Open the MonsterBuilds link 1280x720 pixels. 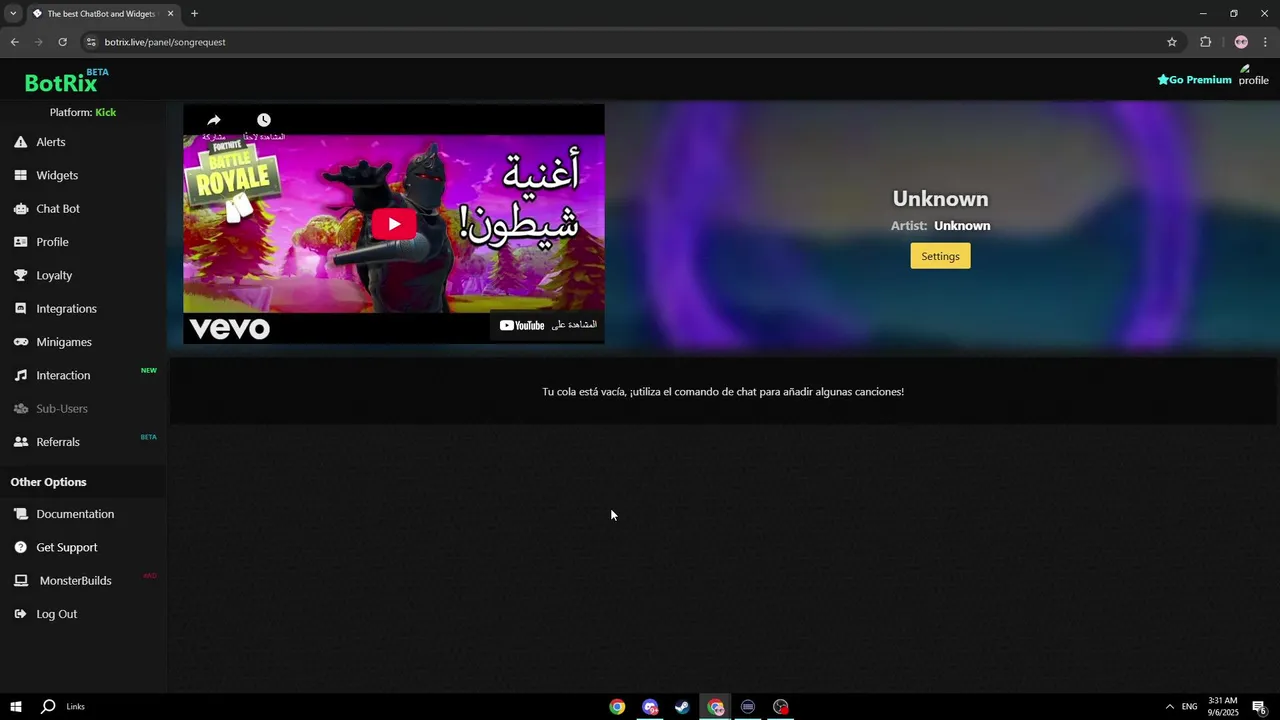[75, 581]
